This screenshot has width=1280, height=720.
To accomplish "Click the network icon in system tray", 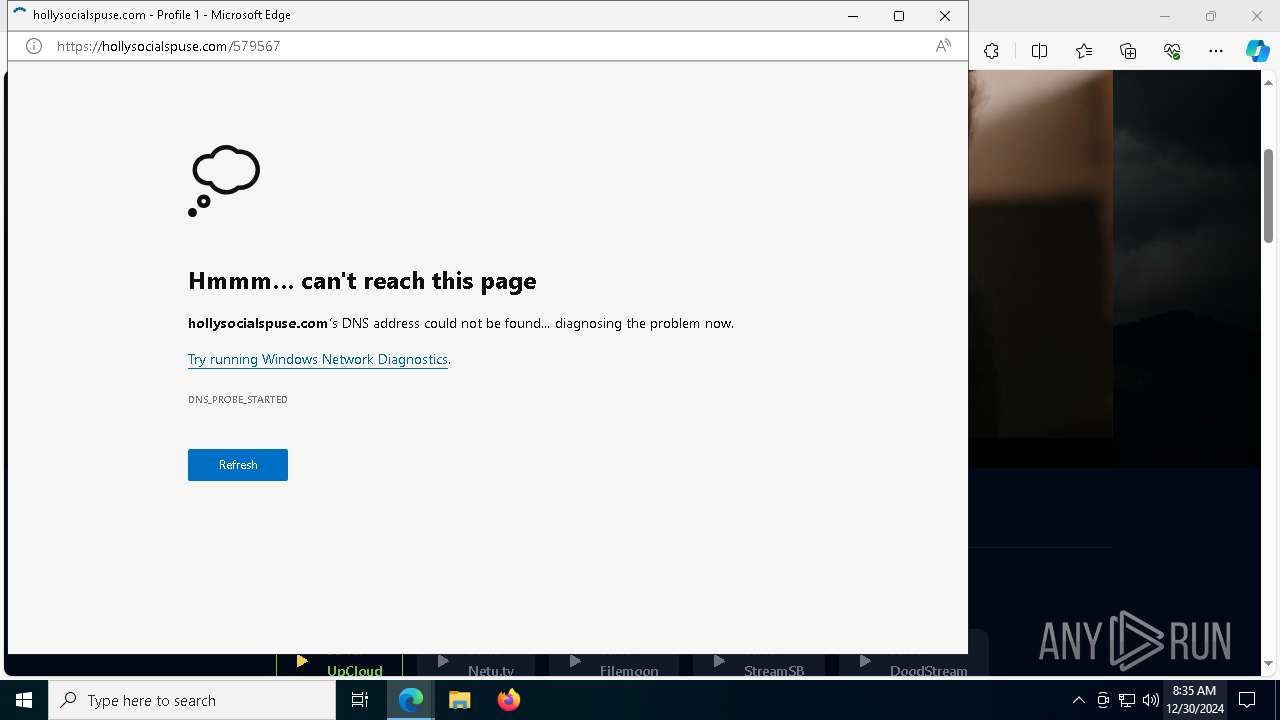I will click(x=1127, y=700).
